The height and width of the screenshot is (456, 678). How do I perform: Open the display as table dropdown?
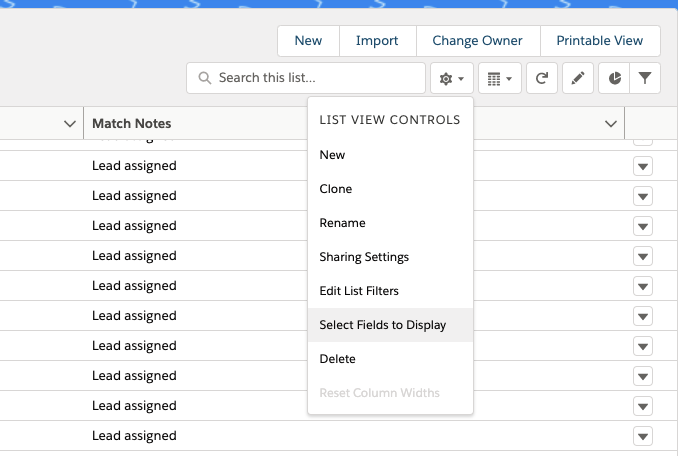click(500, 78)
